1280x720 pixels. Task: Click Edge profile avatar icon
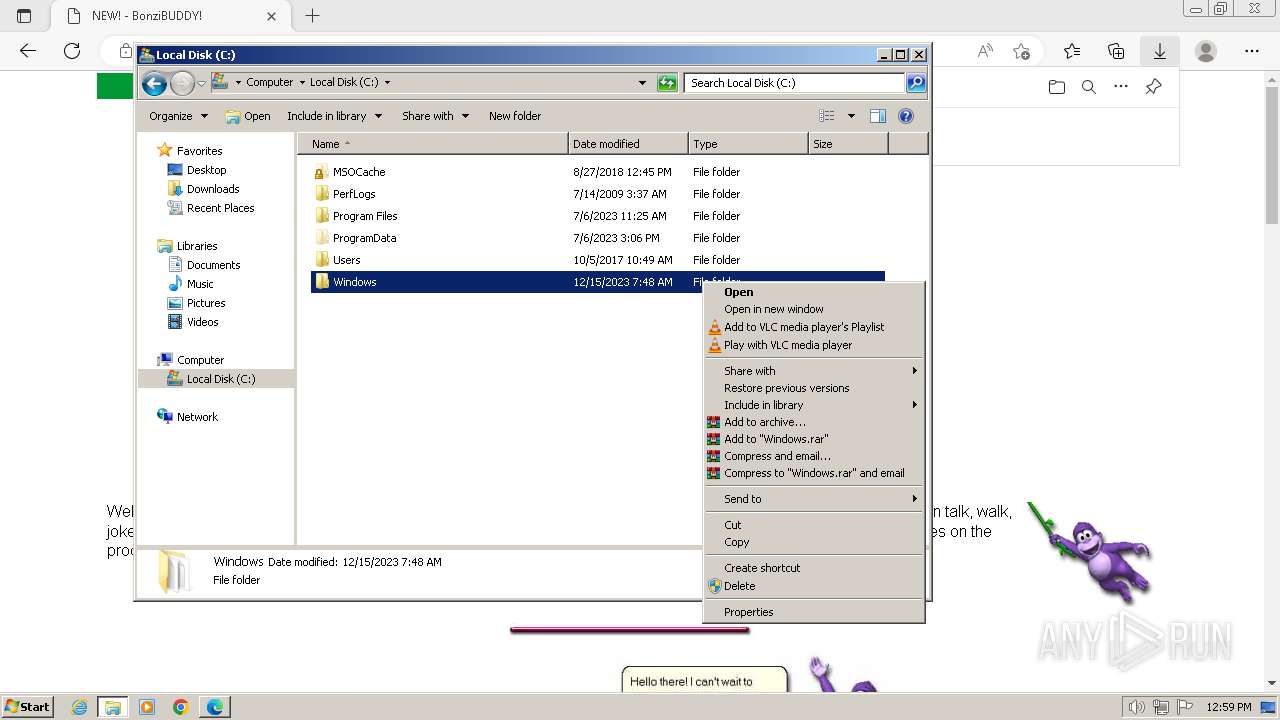click(1206, 51)
